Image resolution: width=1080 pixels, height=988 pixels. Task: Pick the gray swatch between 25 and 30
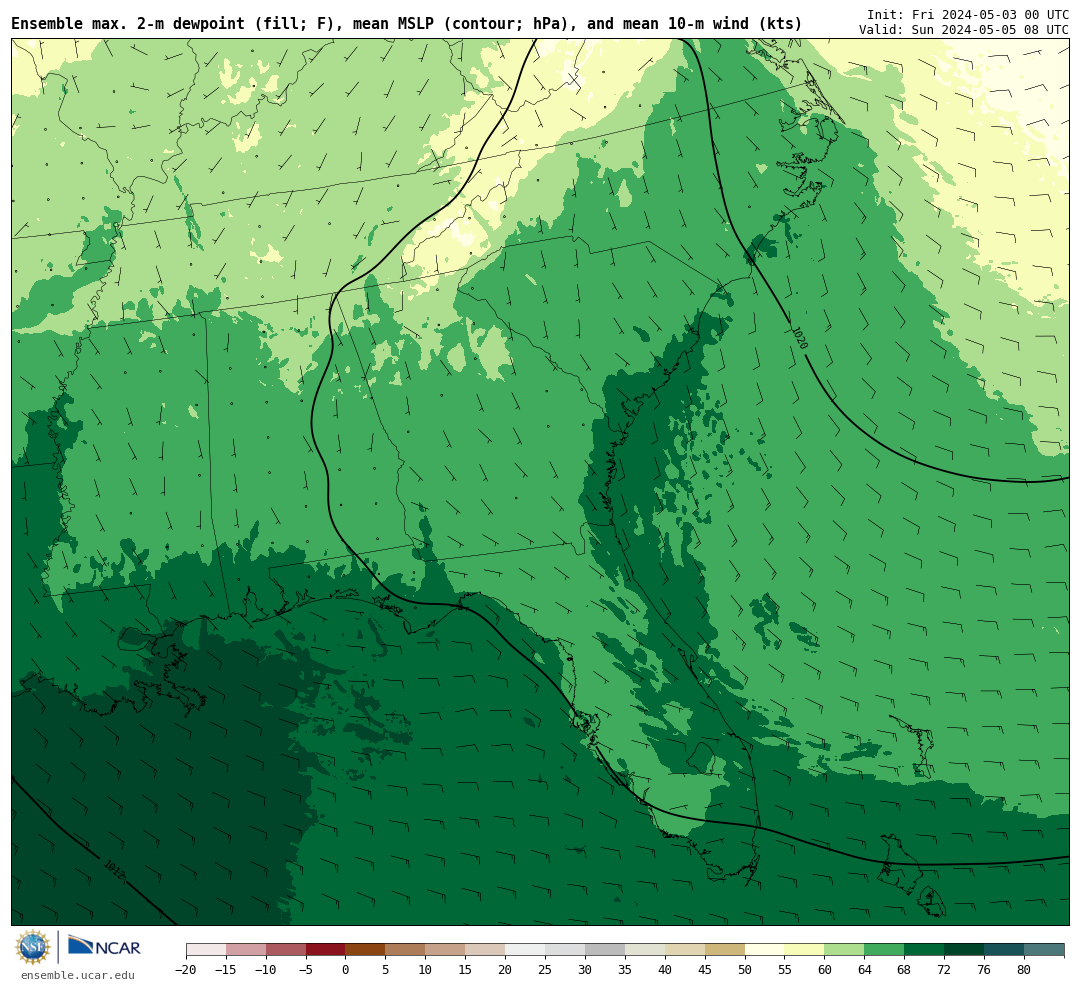coord(565,950)
